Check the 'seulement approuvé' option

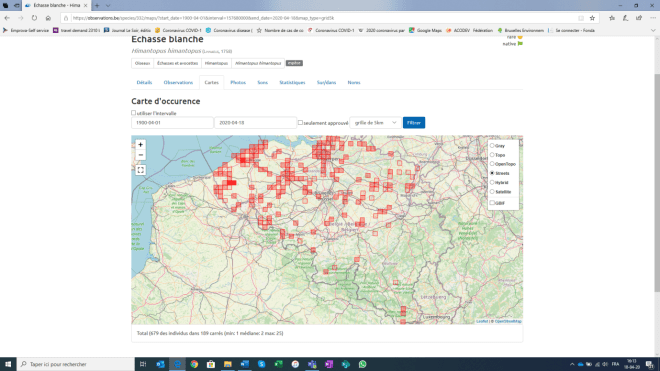300,123
